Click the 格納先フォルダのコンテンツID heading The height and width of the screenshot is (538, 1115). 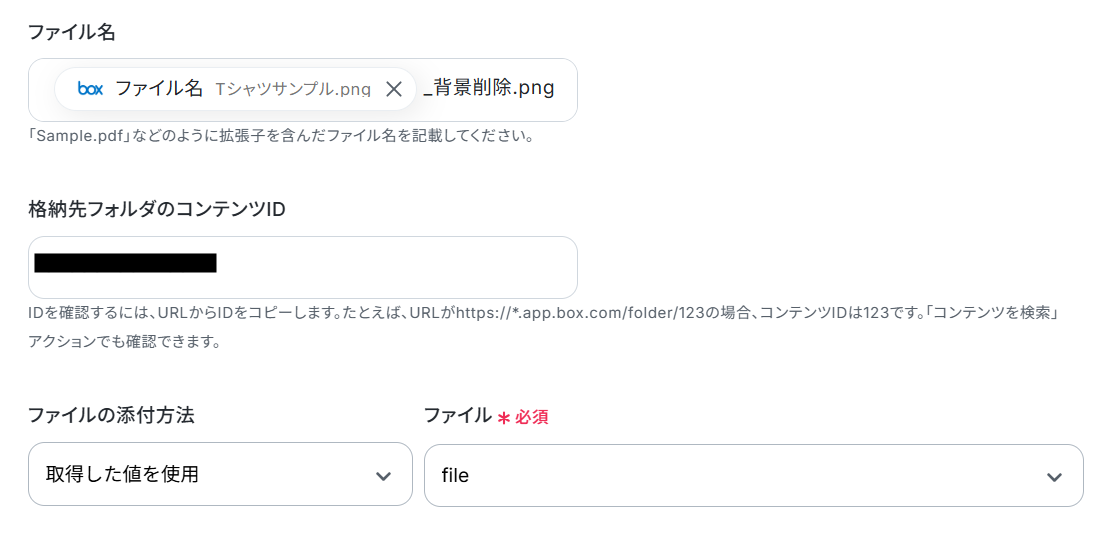(157, 209)
